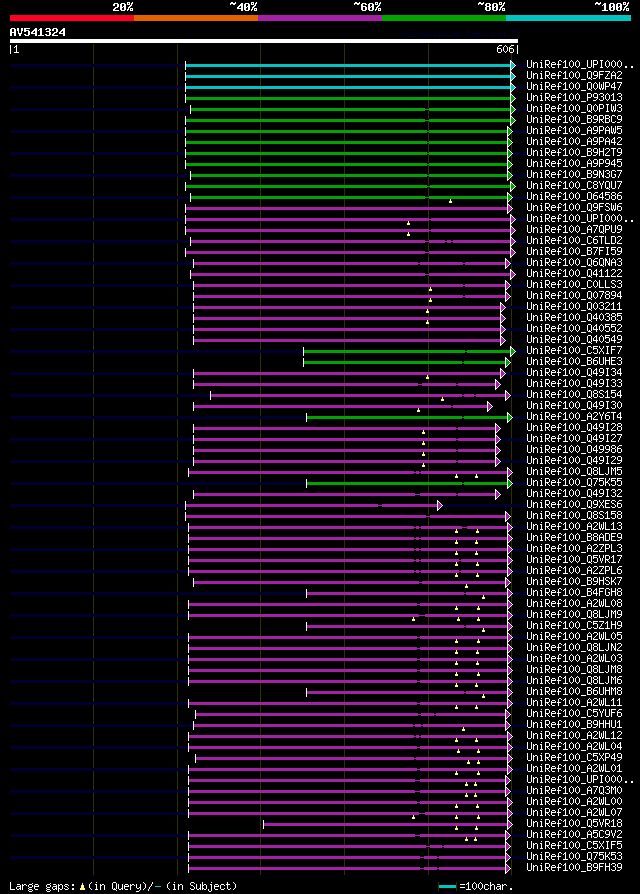Click the green alignment bar for C5XIF7

[407, 351]
